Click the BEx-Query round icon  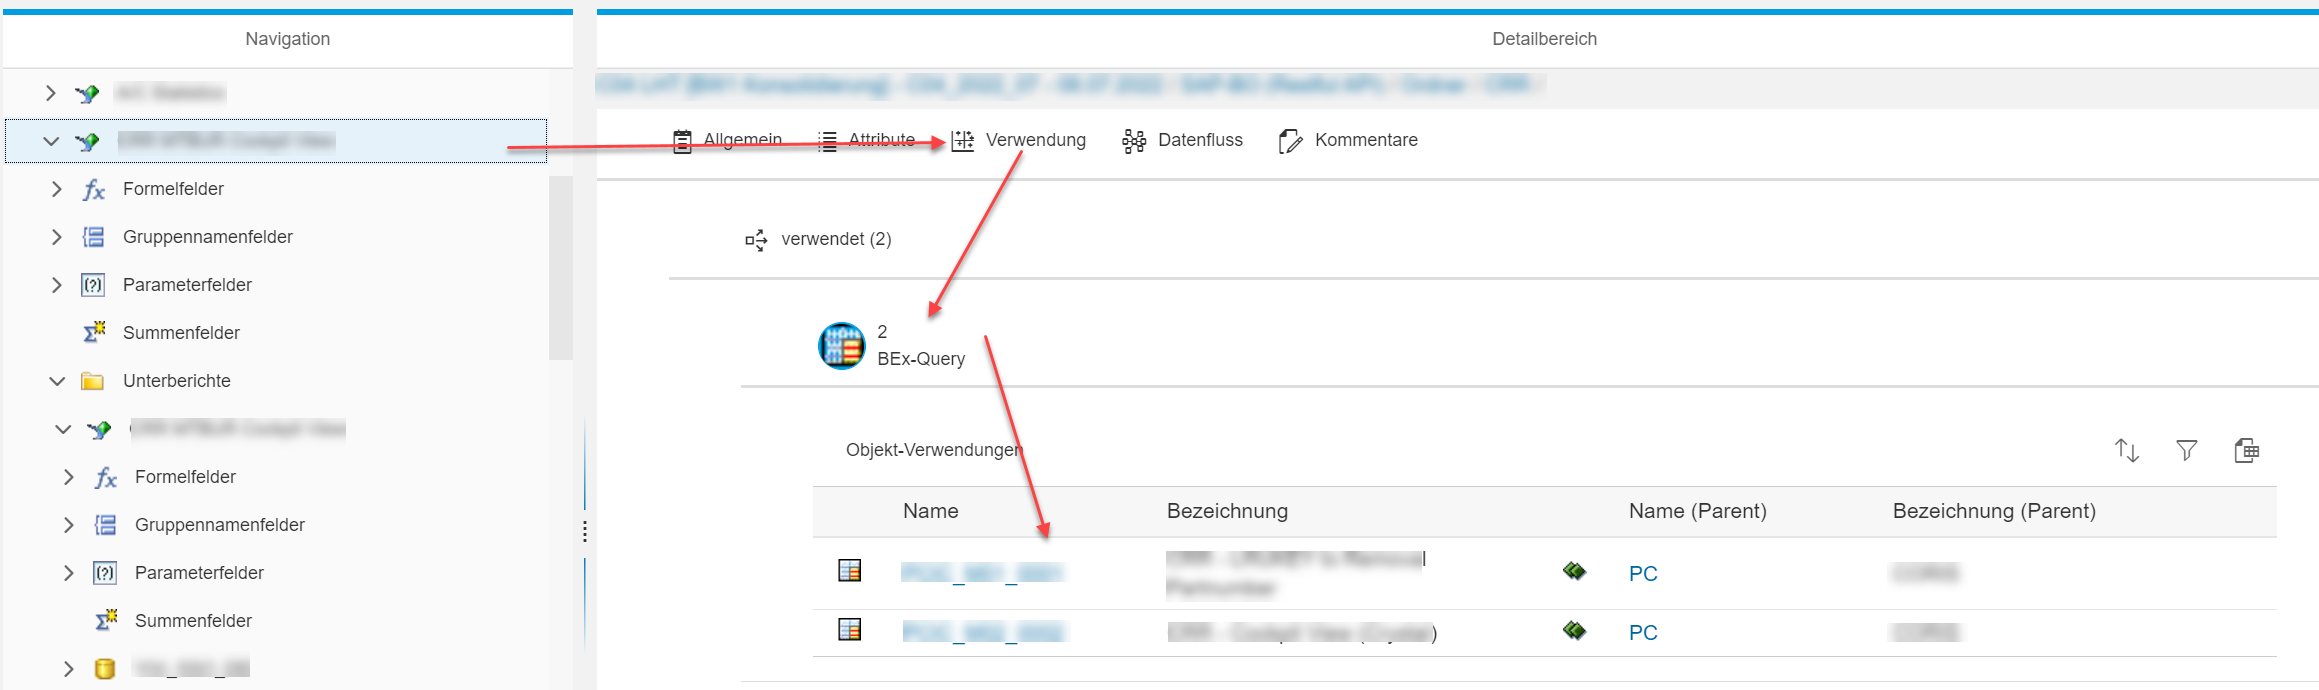841,346
